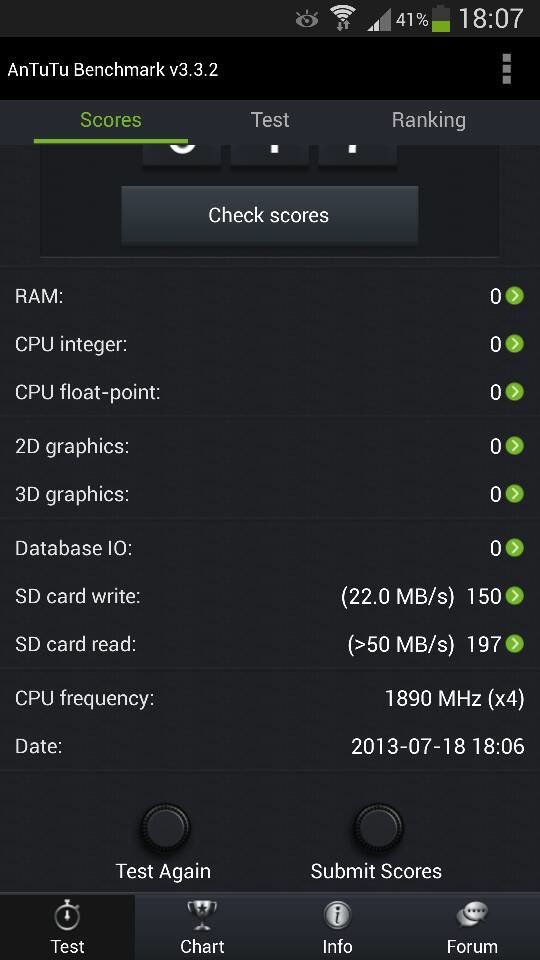This screenshot has height=960, width=540.
Task: Expand CPU float-point score arrow
Action: pos(515,392)
